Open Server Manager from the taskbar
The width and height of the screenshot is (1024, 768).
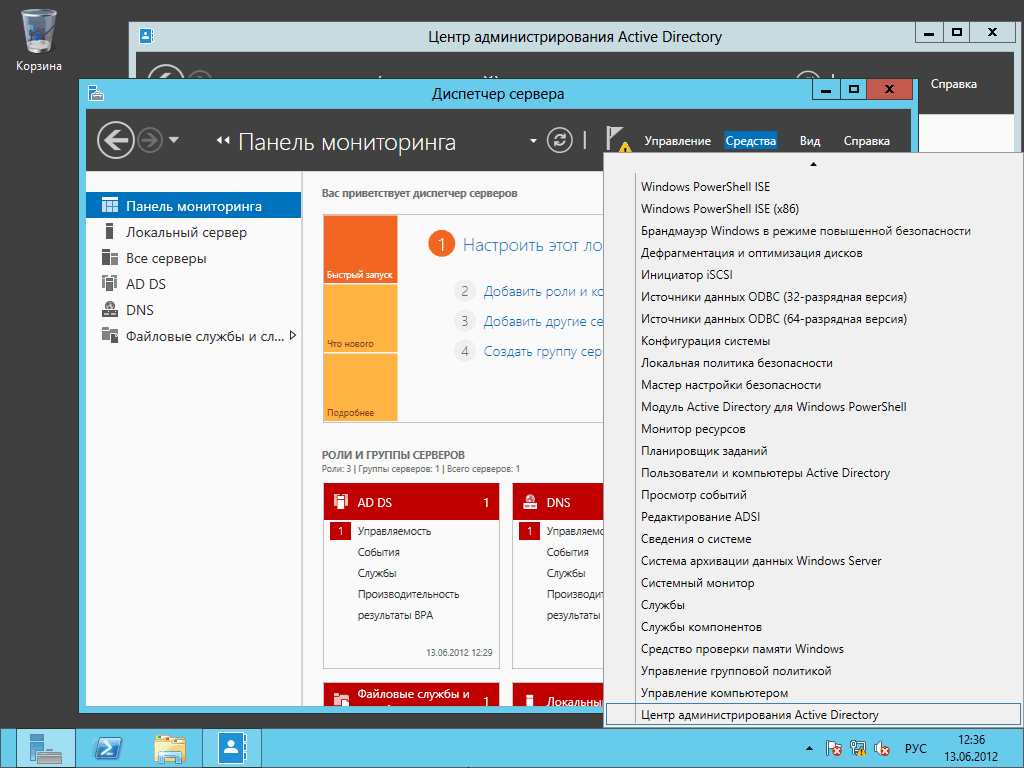[46, 748]
